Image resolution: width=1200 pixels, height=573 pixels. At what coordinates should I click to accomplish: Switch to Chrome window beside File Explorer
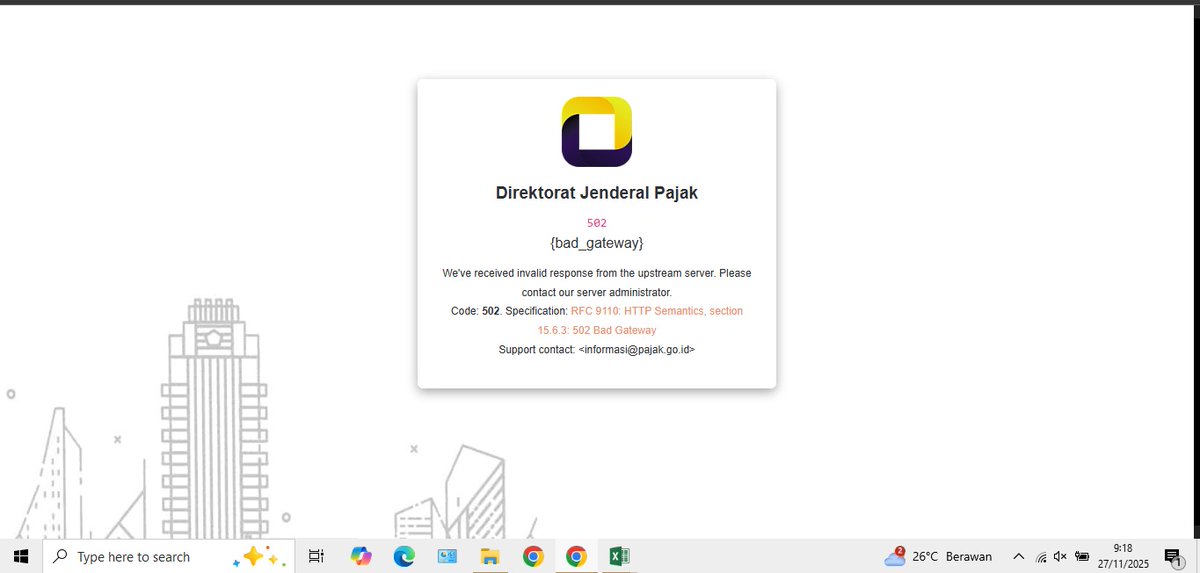[x=533, y=556]
